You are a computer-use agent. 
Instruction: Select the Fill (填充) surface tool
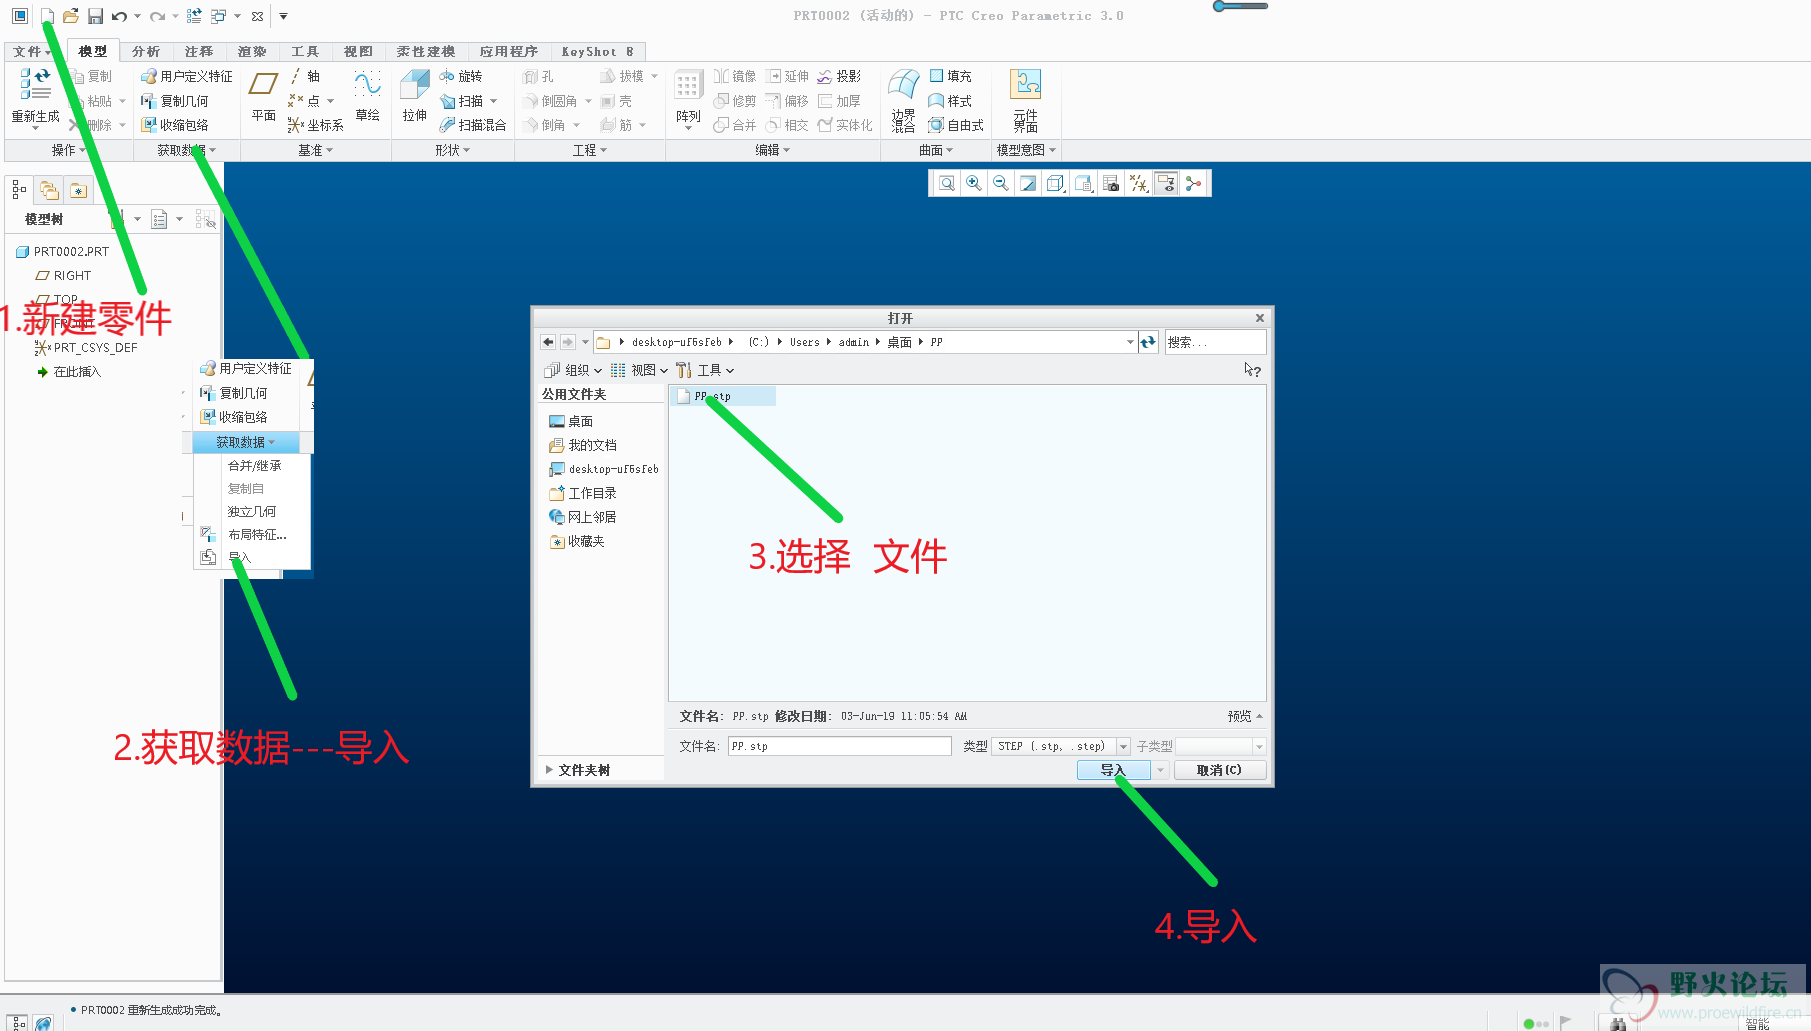coord(950,76)
